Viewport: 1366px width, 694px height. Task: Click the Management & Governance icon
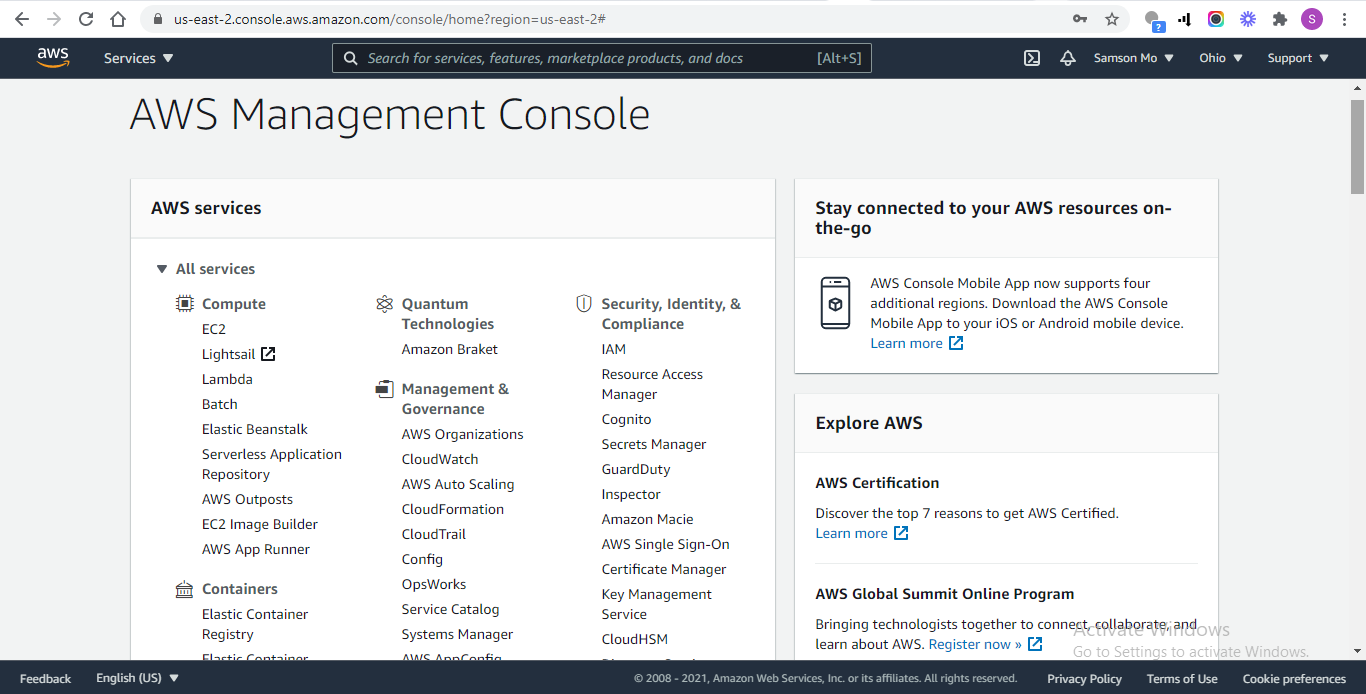[x=384, y=388]
